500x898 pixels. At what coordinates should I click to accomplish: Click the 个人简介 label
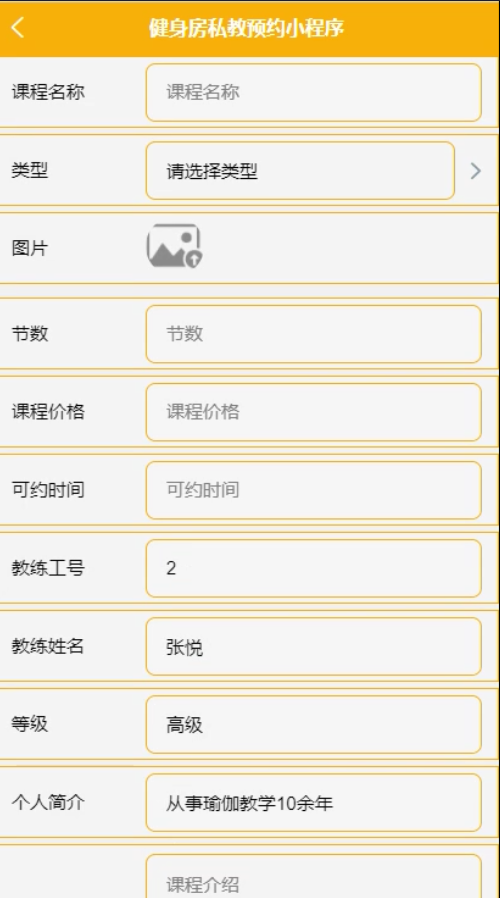click(x=48, y=802)
